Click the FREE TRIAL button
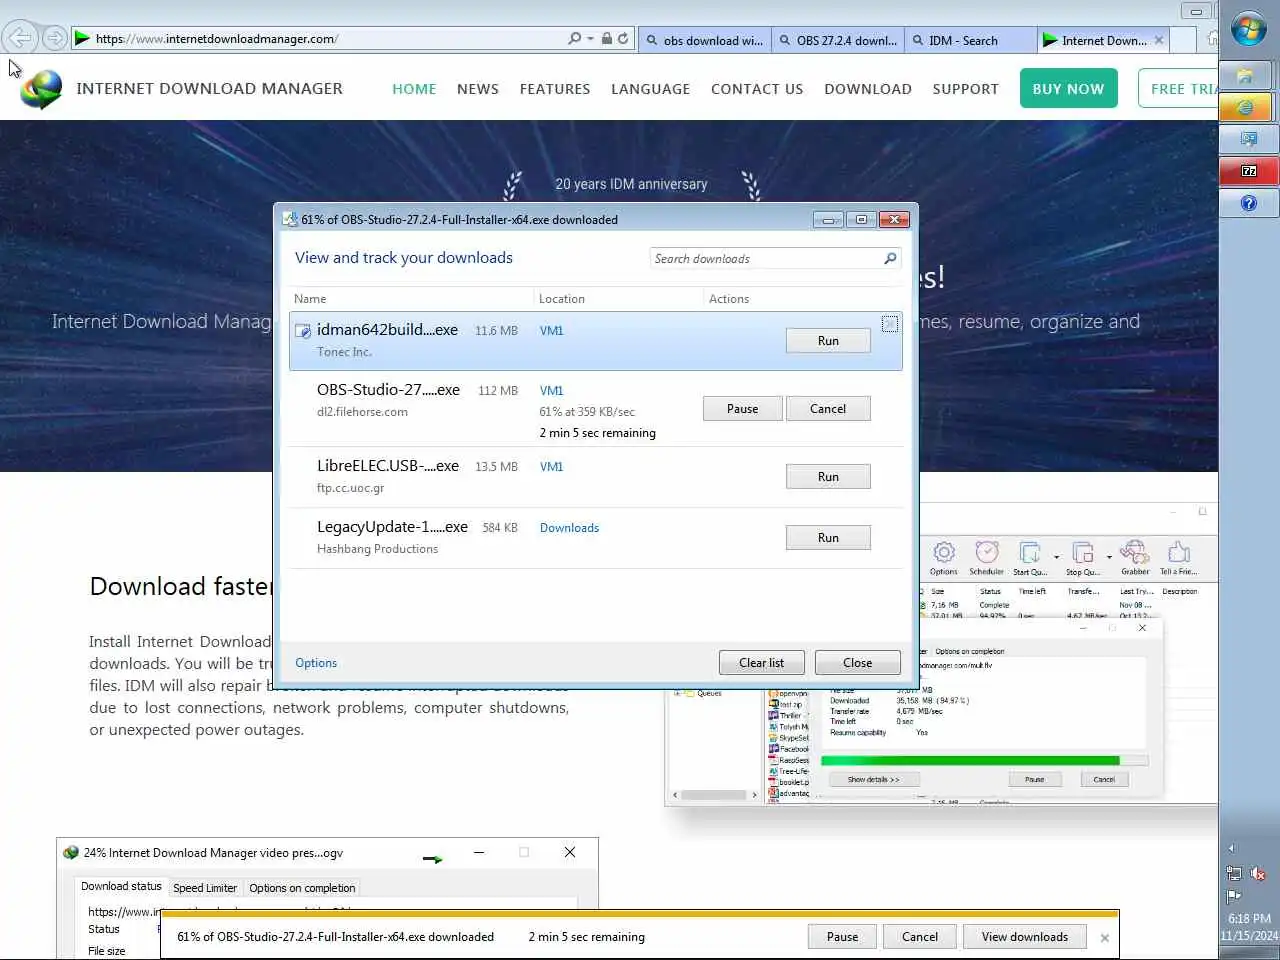The height and width of the screenshot is (960, 1280). click(1178, 88)
